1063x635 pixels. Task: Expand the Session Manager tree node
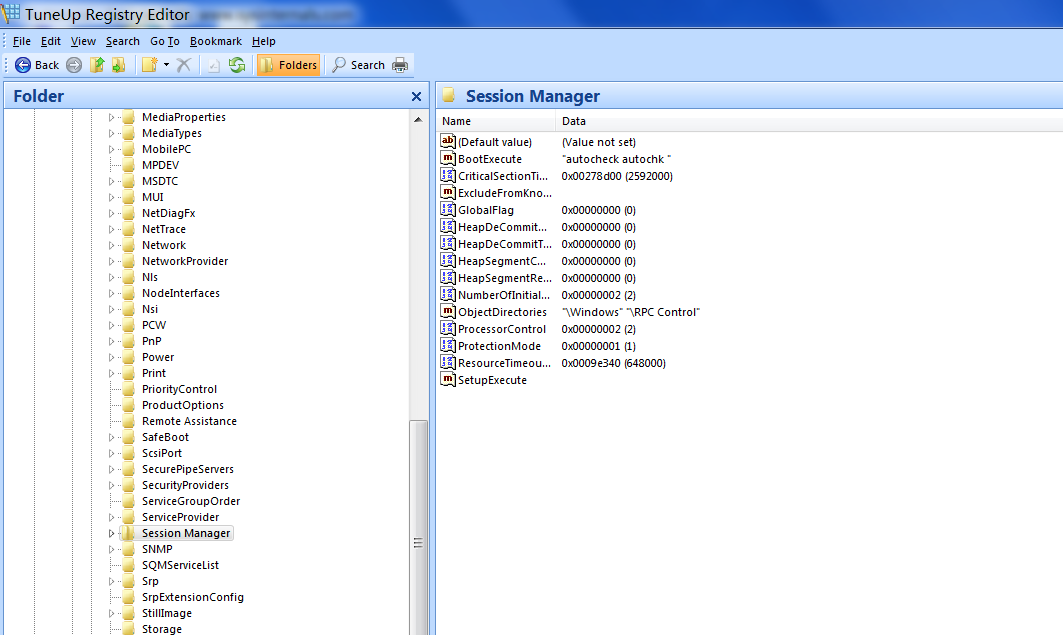pos(112,533)
